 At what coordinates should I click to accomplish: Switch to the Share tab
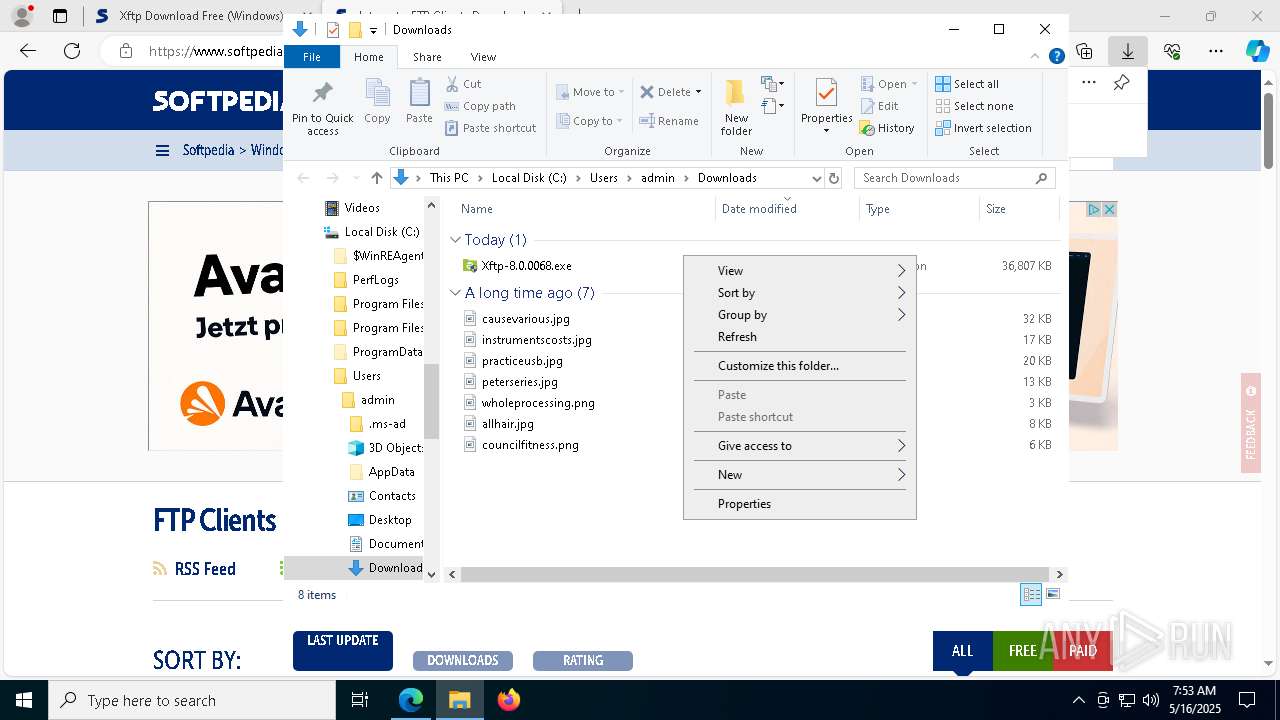pos(427,57)
